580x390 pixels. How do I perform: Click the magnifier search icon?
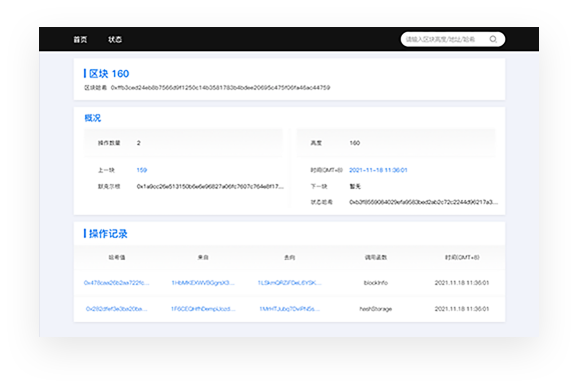coord(493,39)
